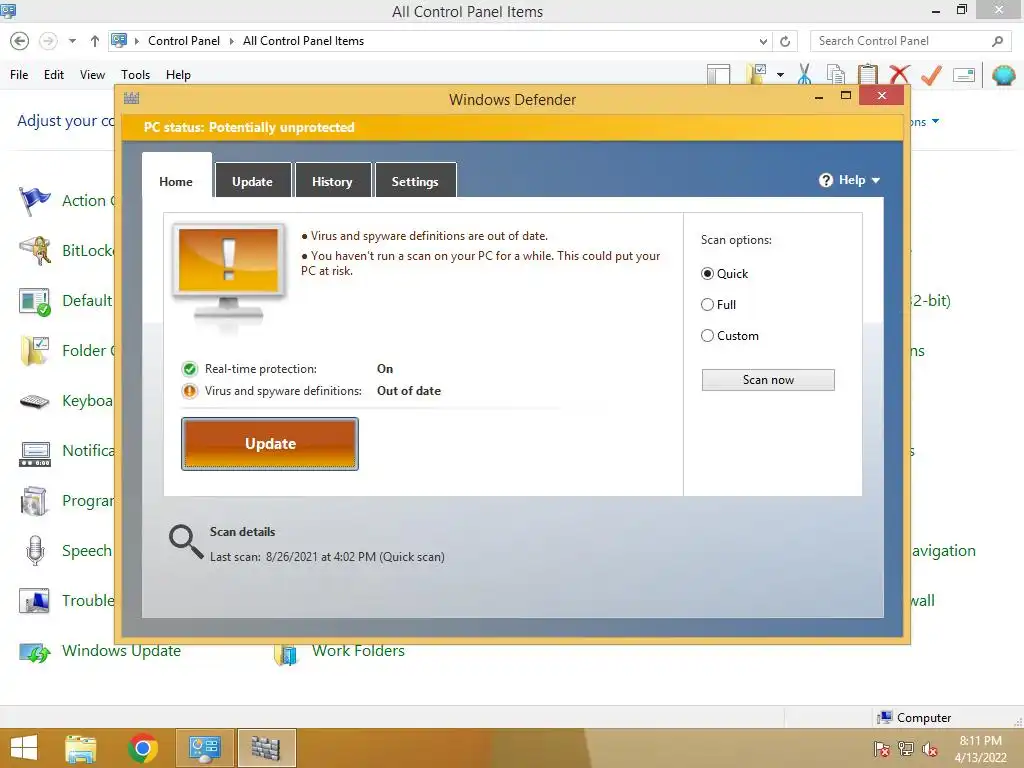Open the Windows Update control panel item
1024x768 pixels.
(x=121, y=651)
